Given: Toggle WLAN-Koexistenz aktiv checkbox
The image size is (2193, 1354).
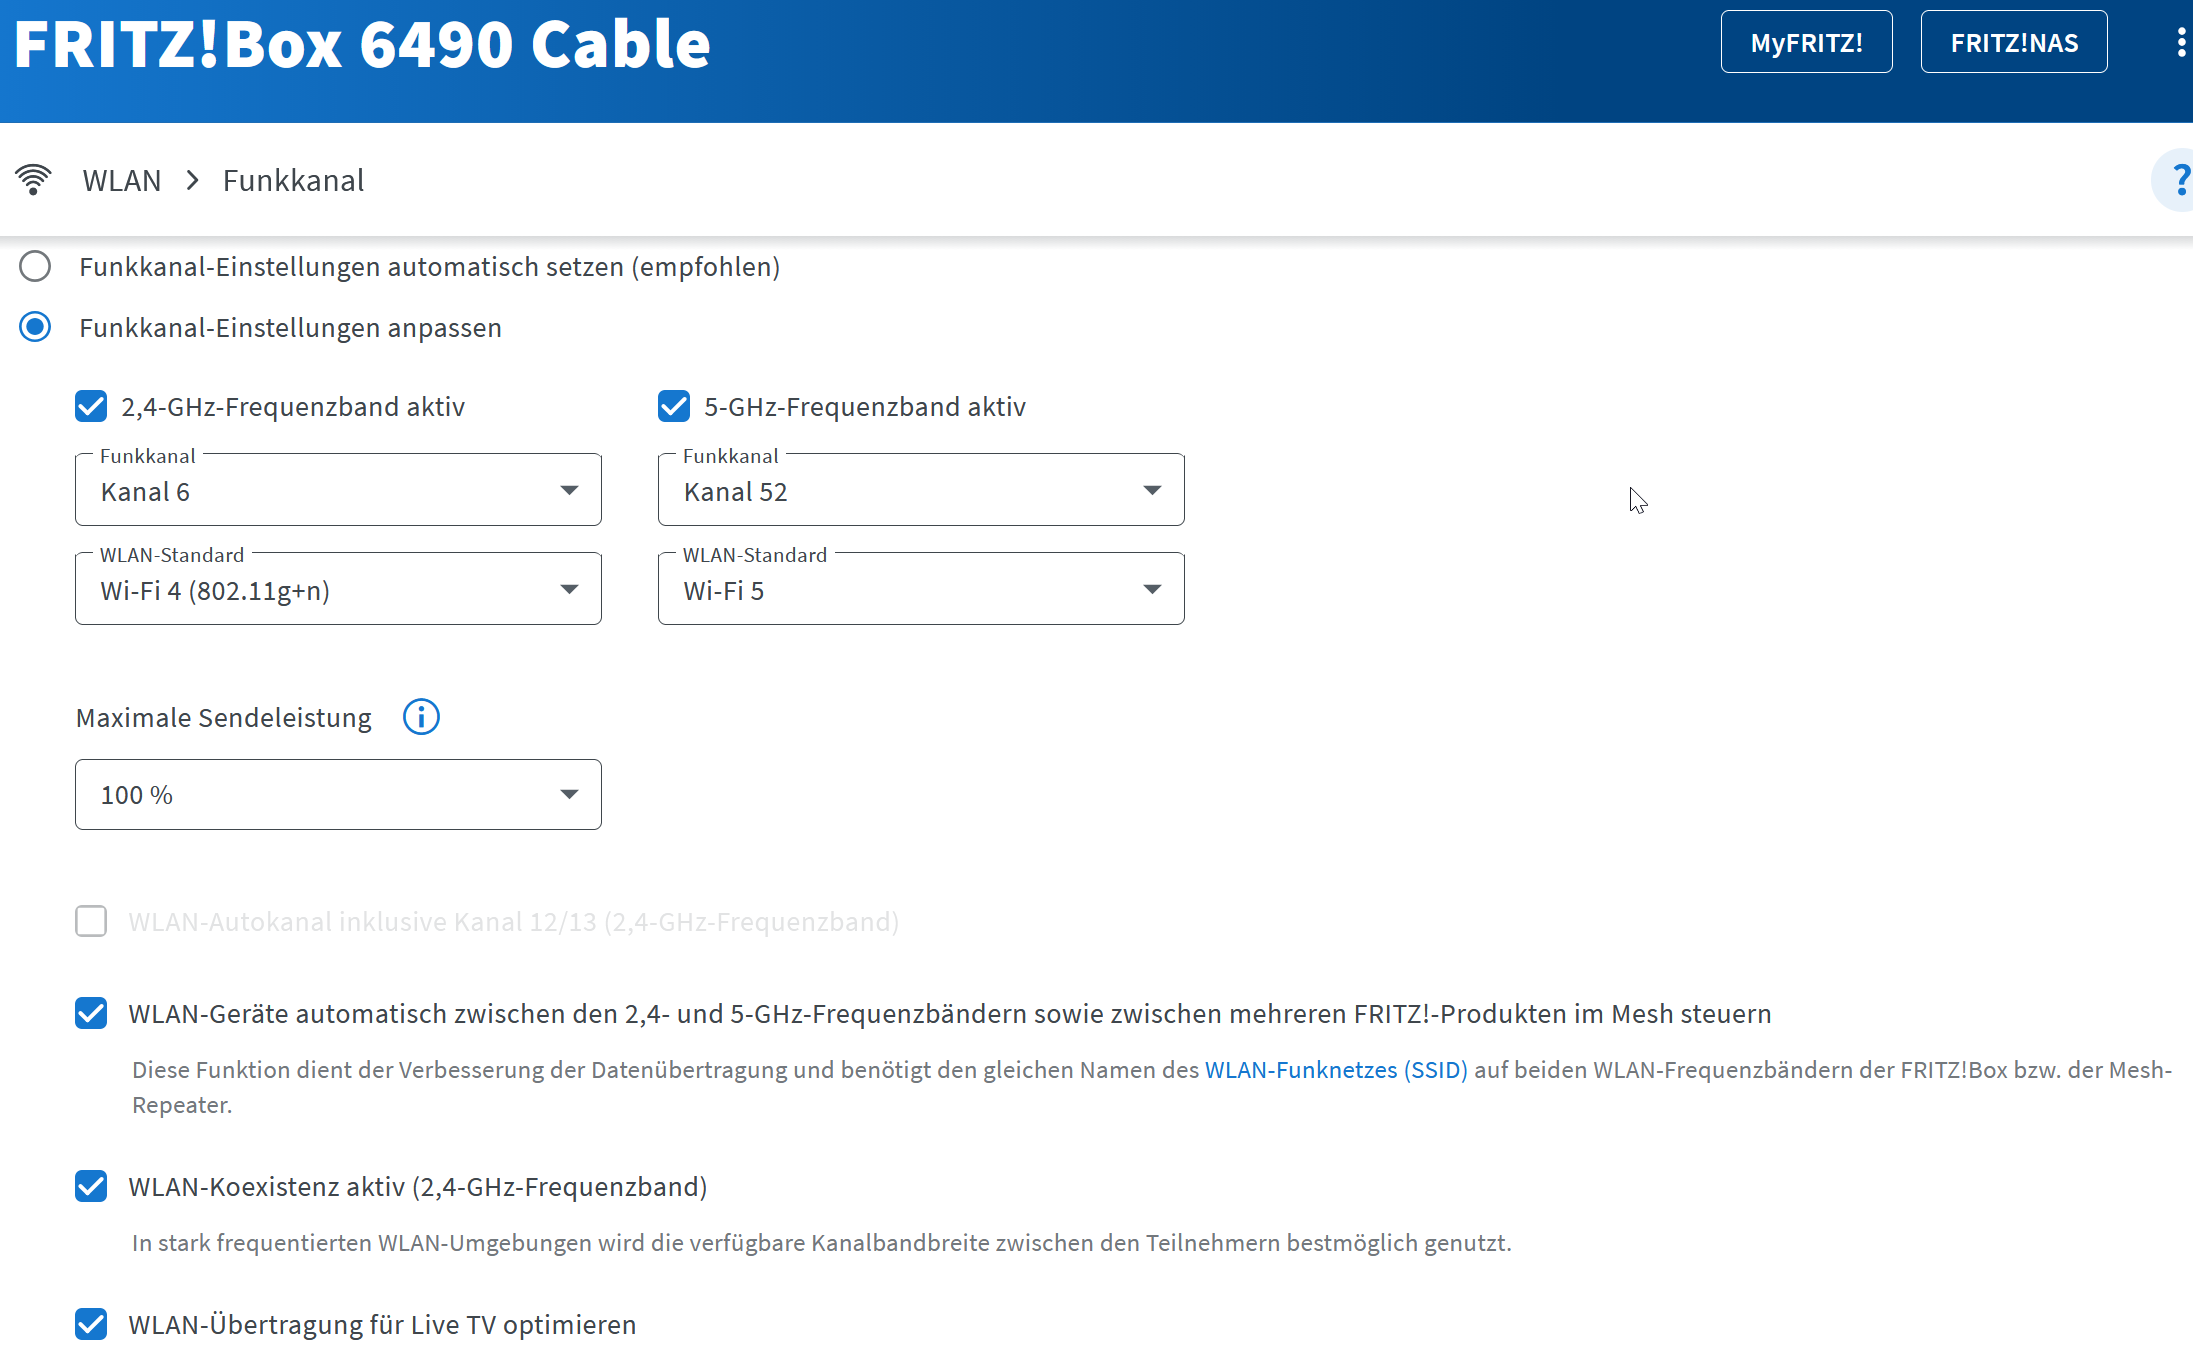Looking at the screenshot, I should coord(91,1186).
